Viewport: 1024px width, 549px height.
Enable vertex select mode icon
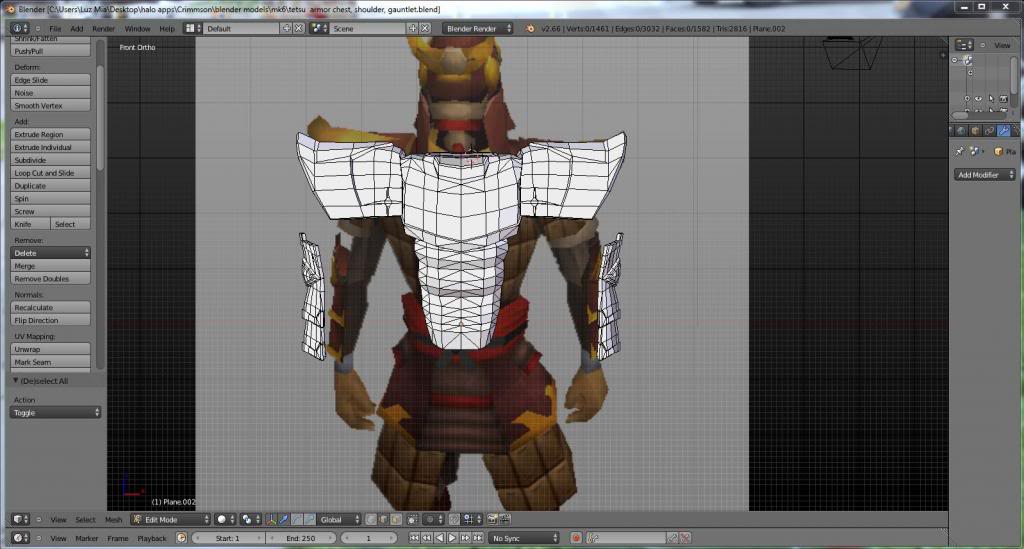(370, 520)
